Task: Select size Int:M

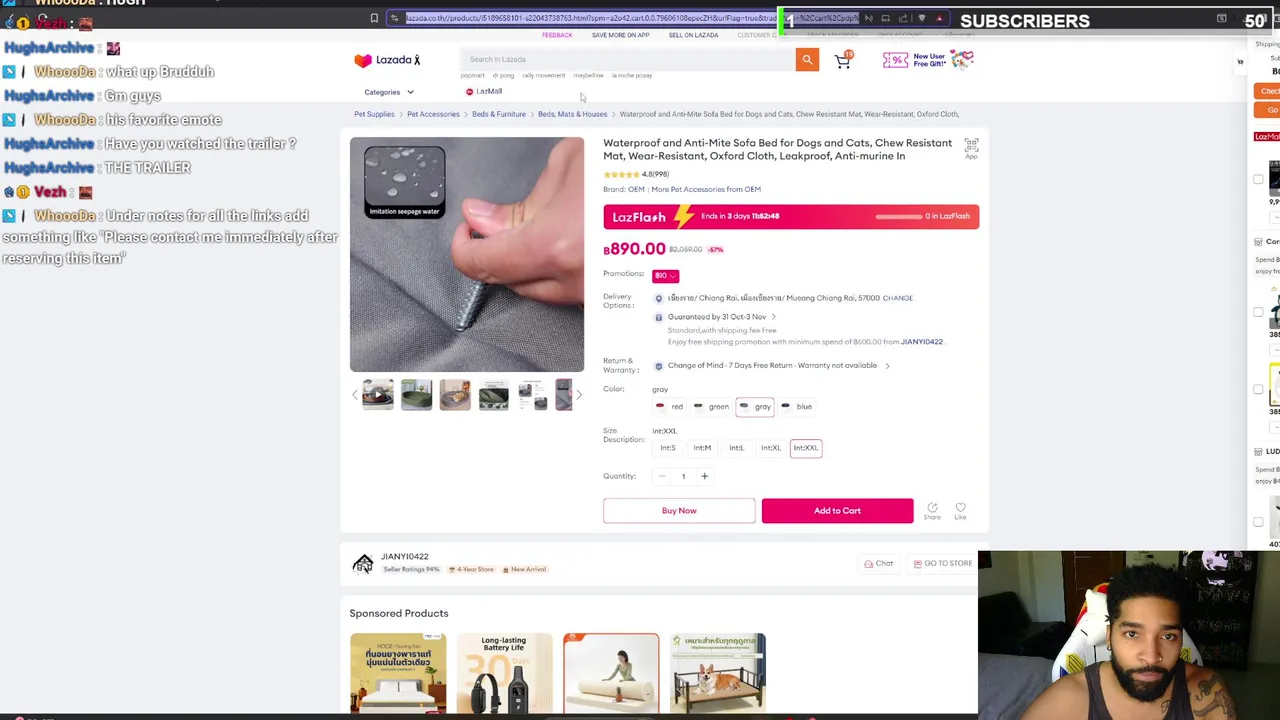Action: [702, 448]
